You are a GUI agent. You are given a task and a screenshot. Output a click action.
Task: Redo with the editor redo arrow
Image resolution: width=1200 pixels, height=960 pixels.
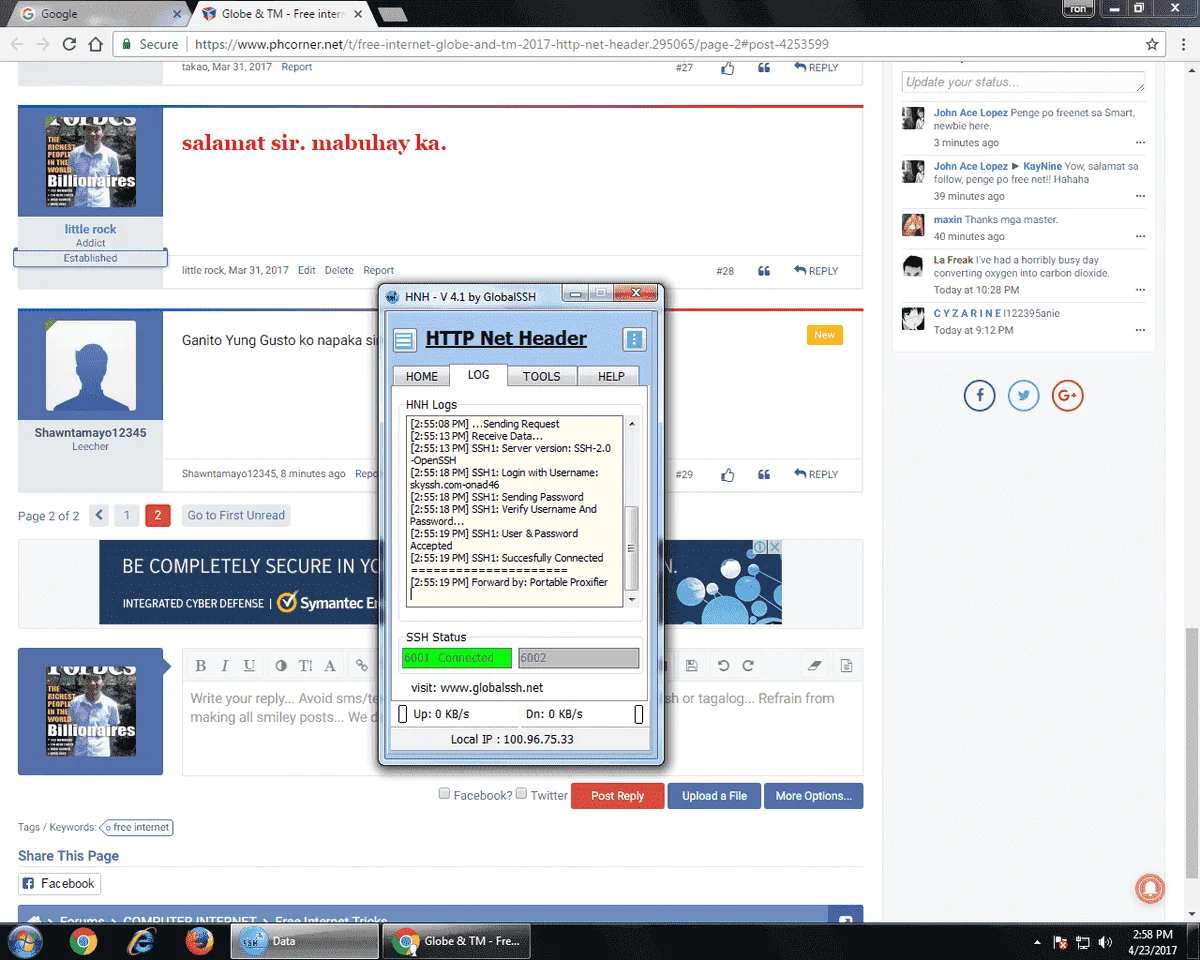point(747,665)
